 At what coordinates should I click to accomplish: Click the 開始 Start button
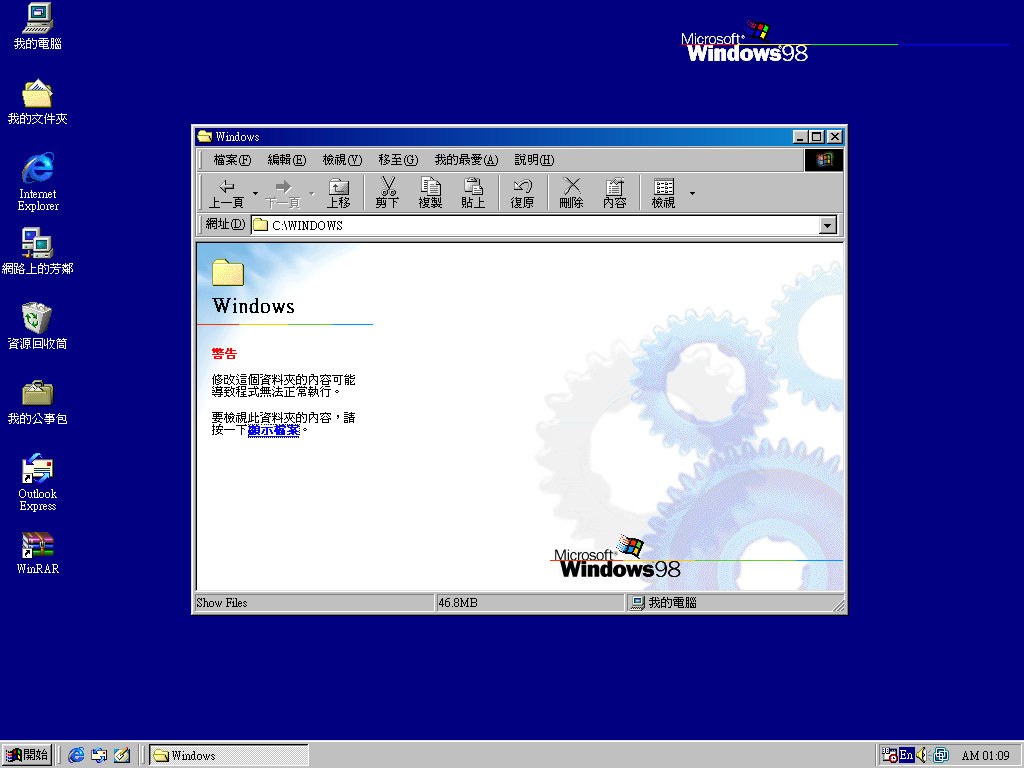(27, 755)
